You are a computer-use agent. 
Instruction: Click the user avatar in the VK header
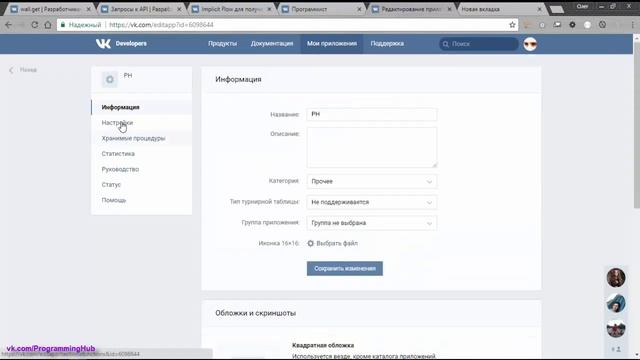pyautogui.click(x=530, y=44)
